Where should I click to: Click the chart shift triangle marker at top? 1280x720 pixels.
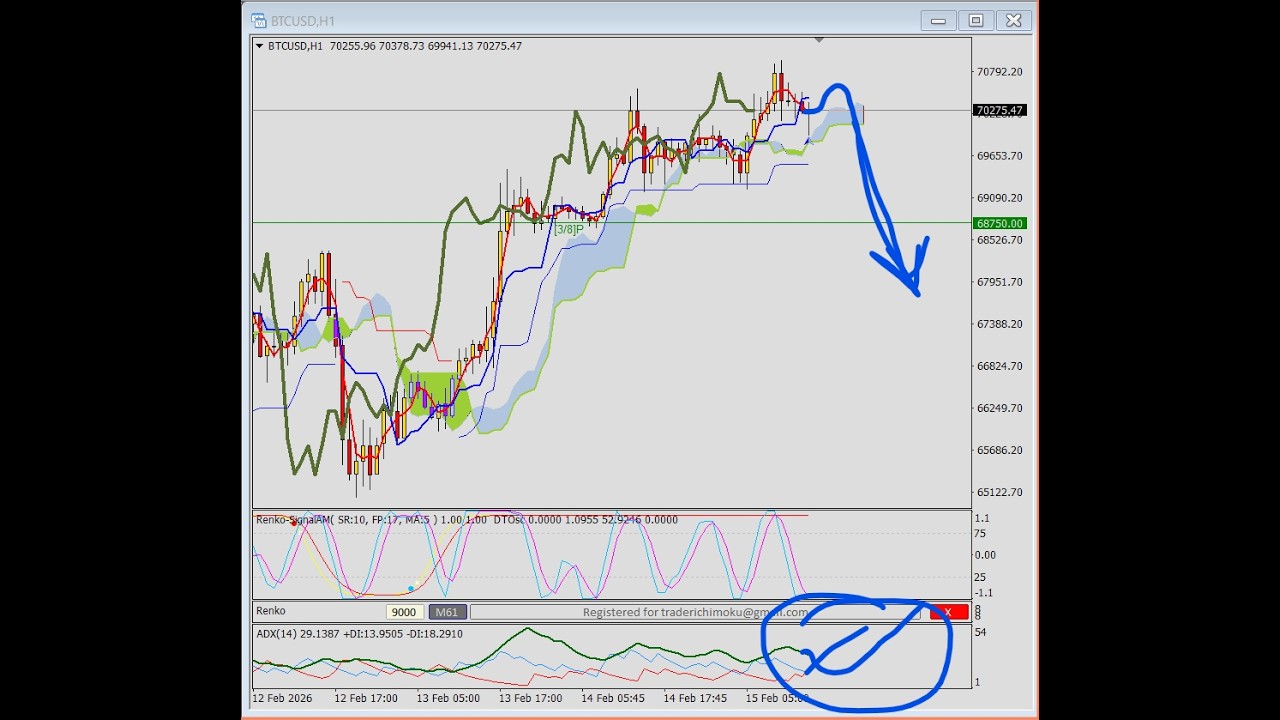click(x=819, y=40)
